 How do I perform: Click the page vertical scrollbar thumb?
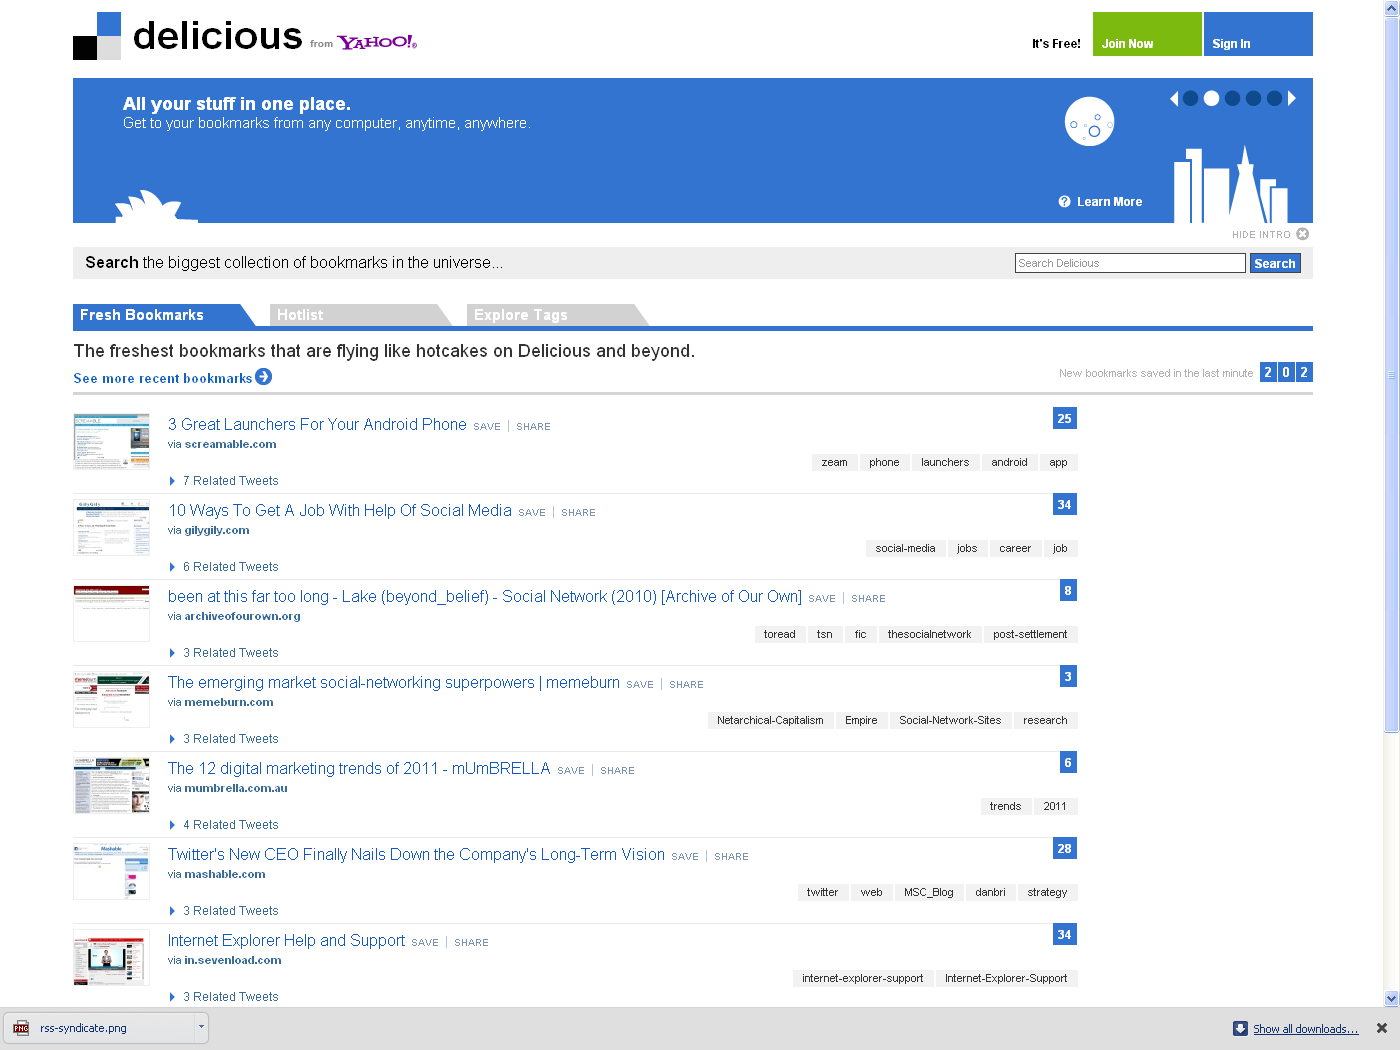[x=1391, y=376]
